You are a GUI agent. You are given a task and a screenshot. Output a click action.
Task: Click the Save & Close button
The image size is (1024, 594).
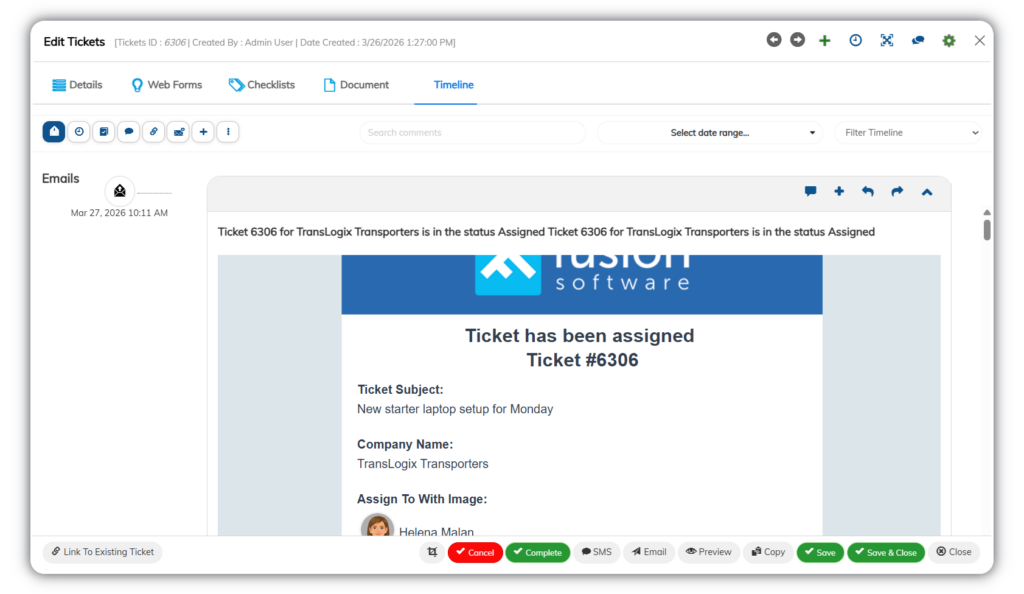pyautogui.click(x=886, y=552)
